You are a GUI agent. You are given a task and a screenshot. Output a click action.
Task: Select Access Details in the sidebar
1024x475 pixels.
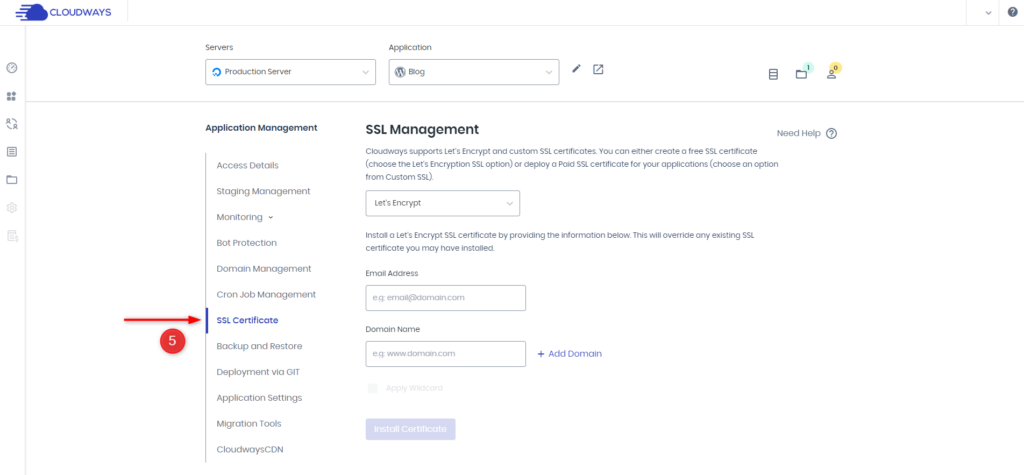pos(247,165)
